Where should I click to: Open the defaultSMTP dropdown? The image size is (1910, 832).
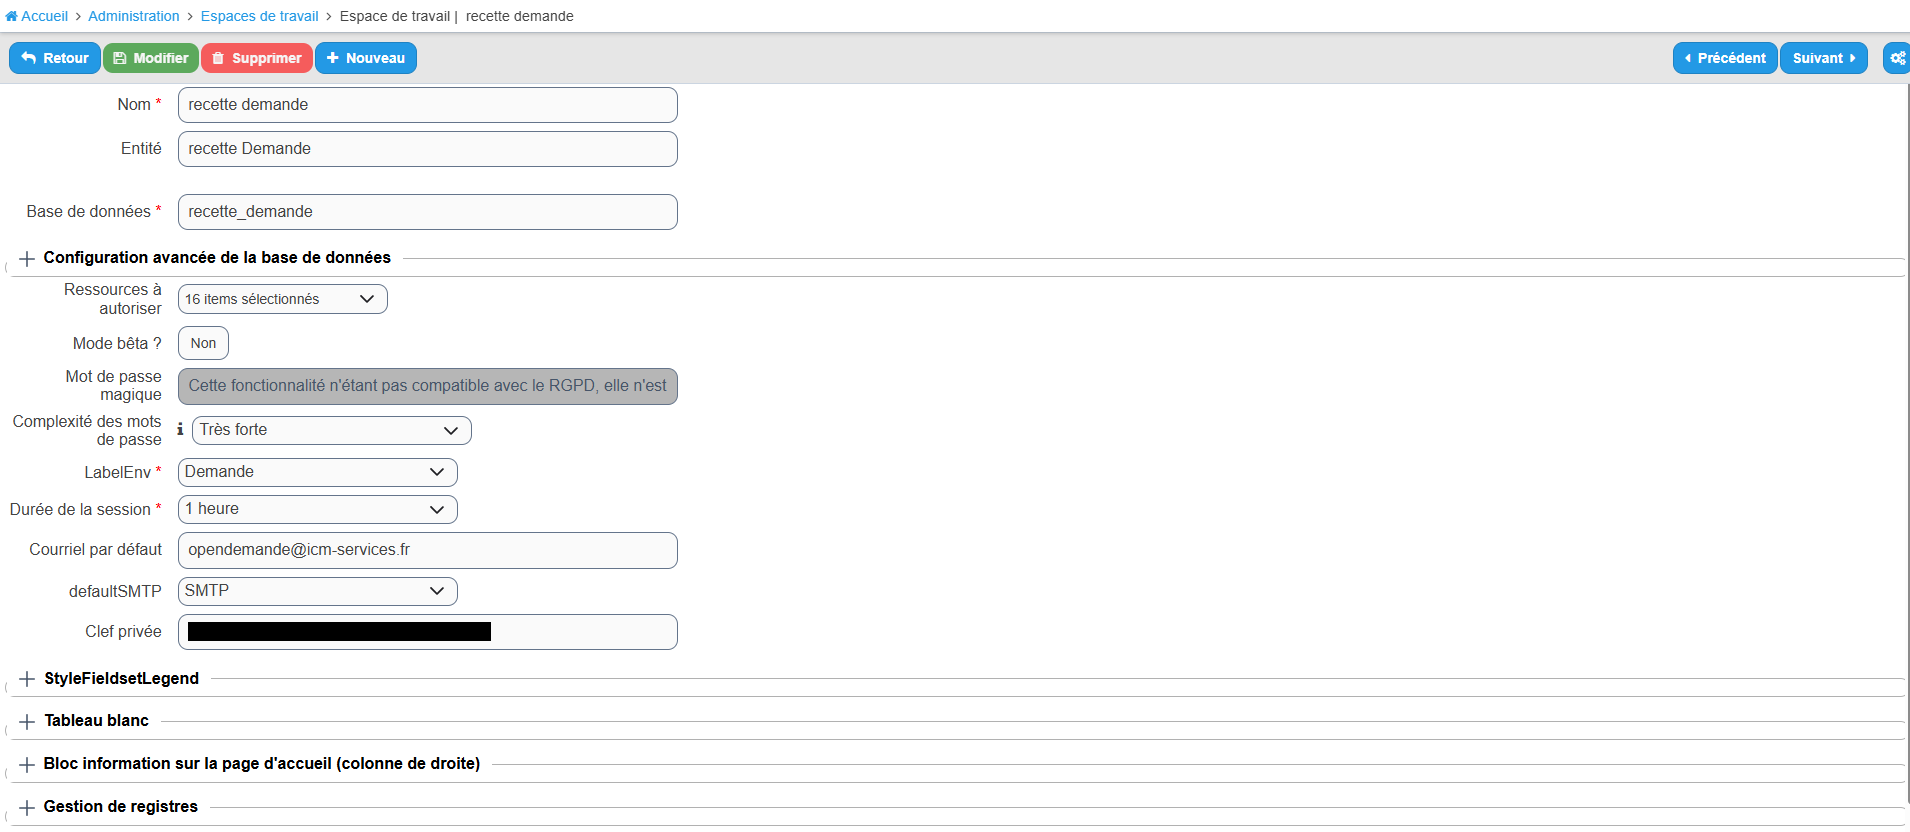318,591
